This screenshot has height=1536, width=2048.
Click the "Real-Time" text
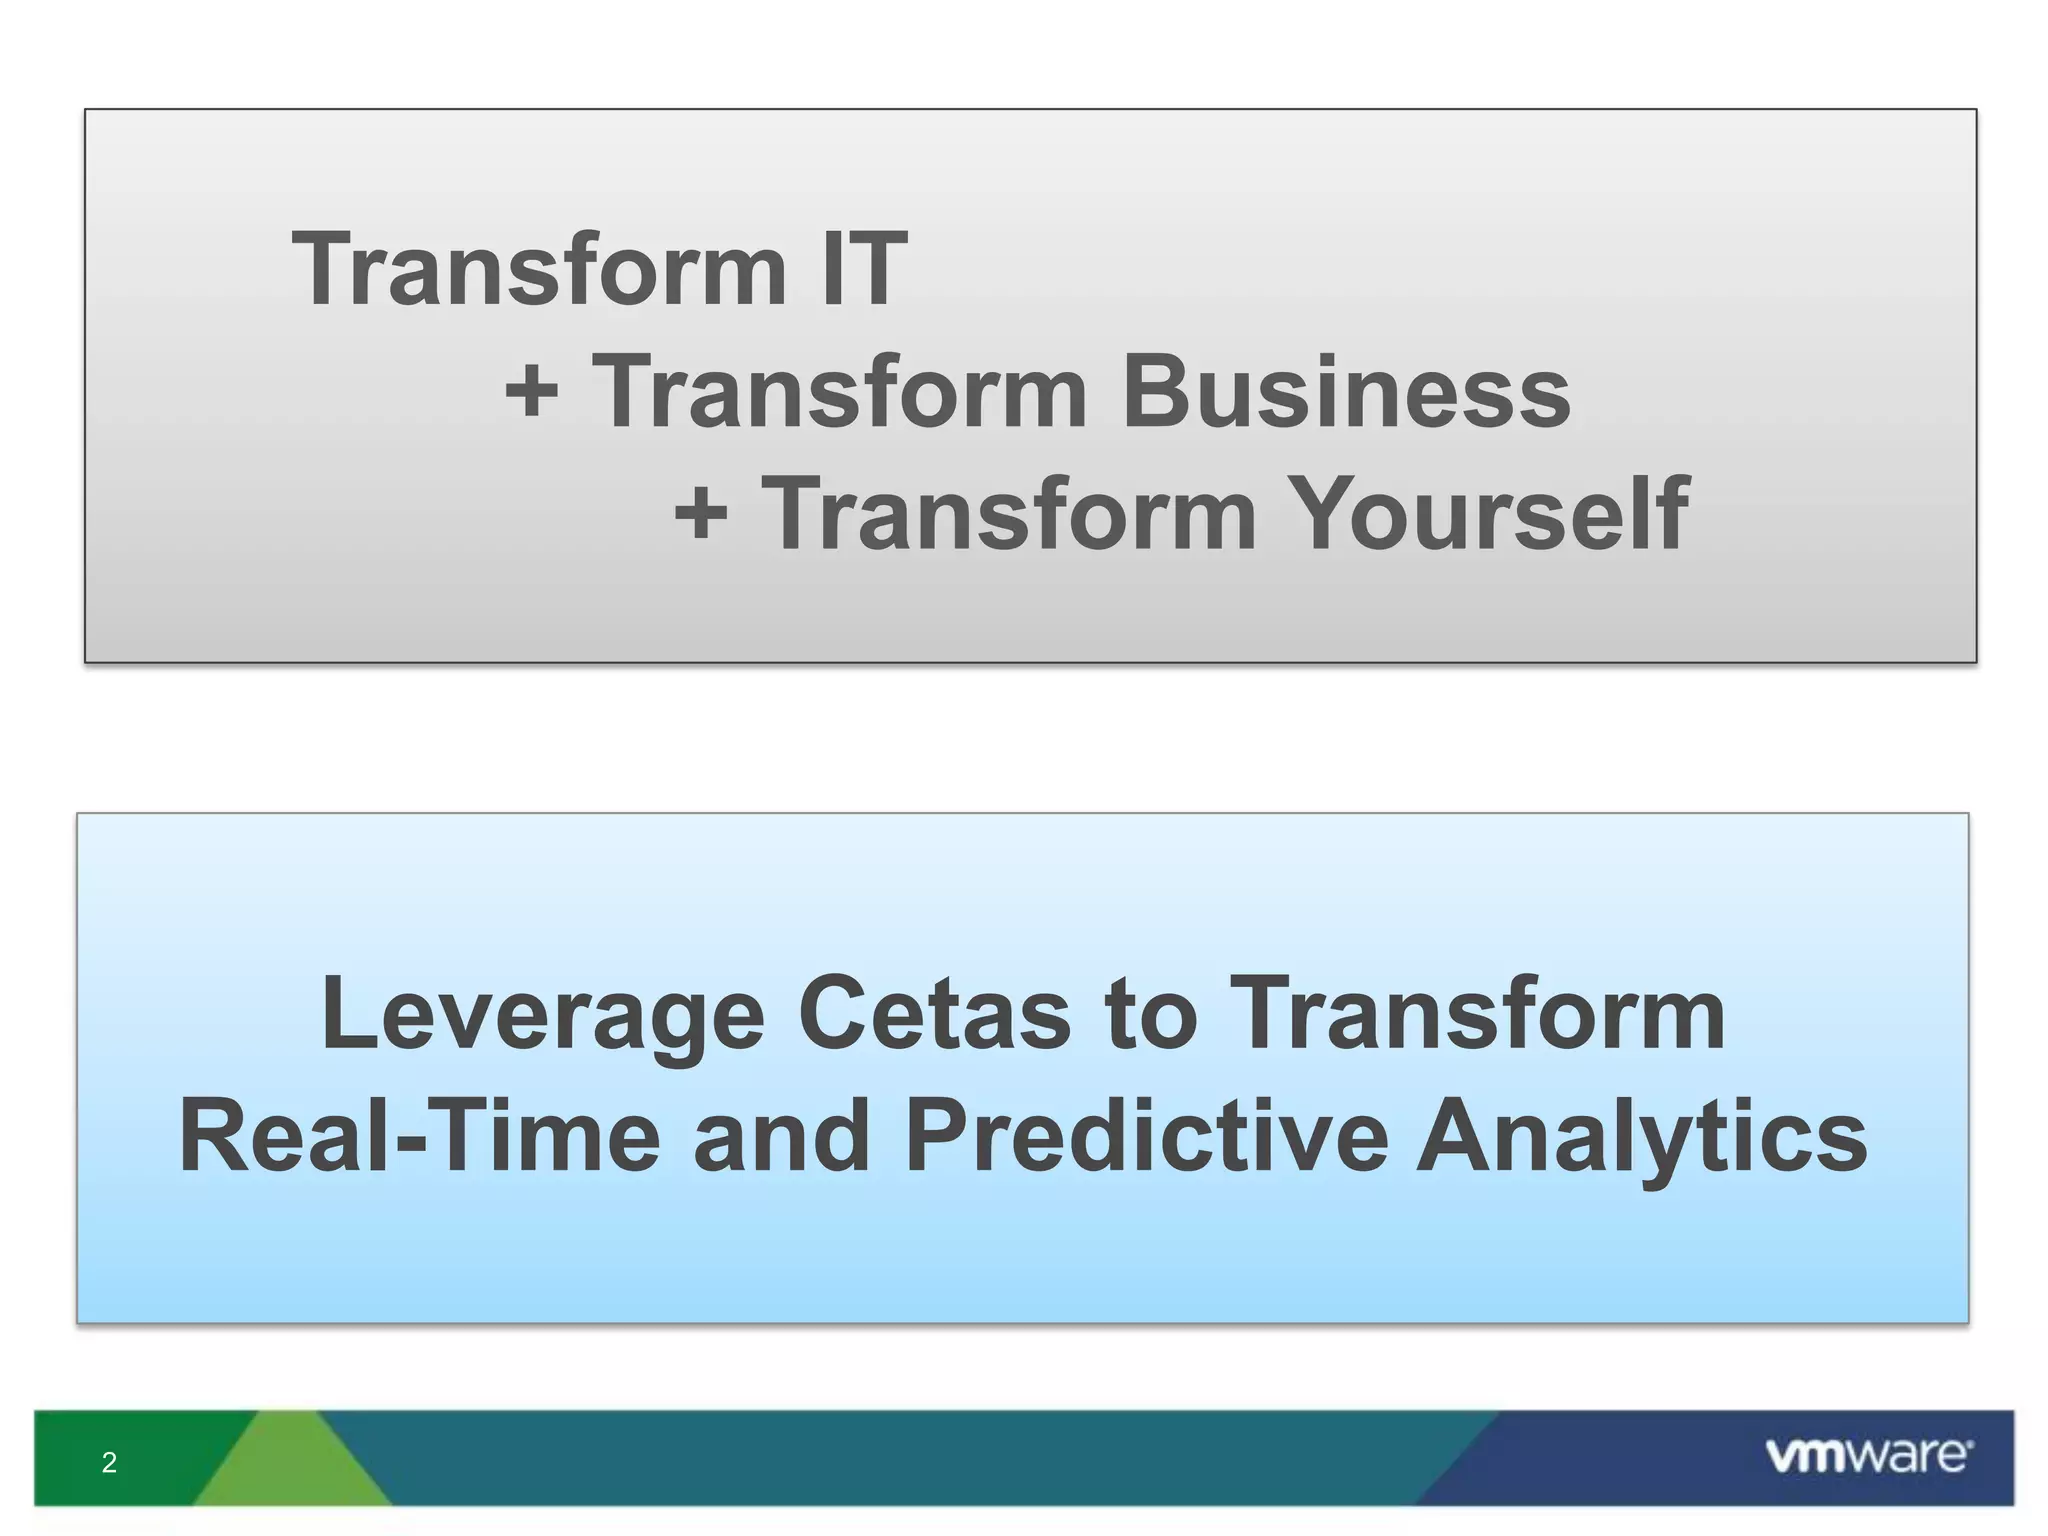point(420,1137)
